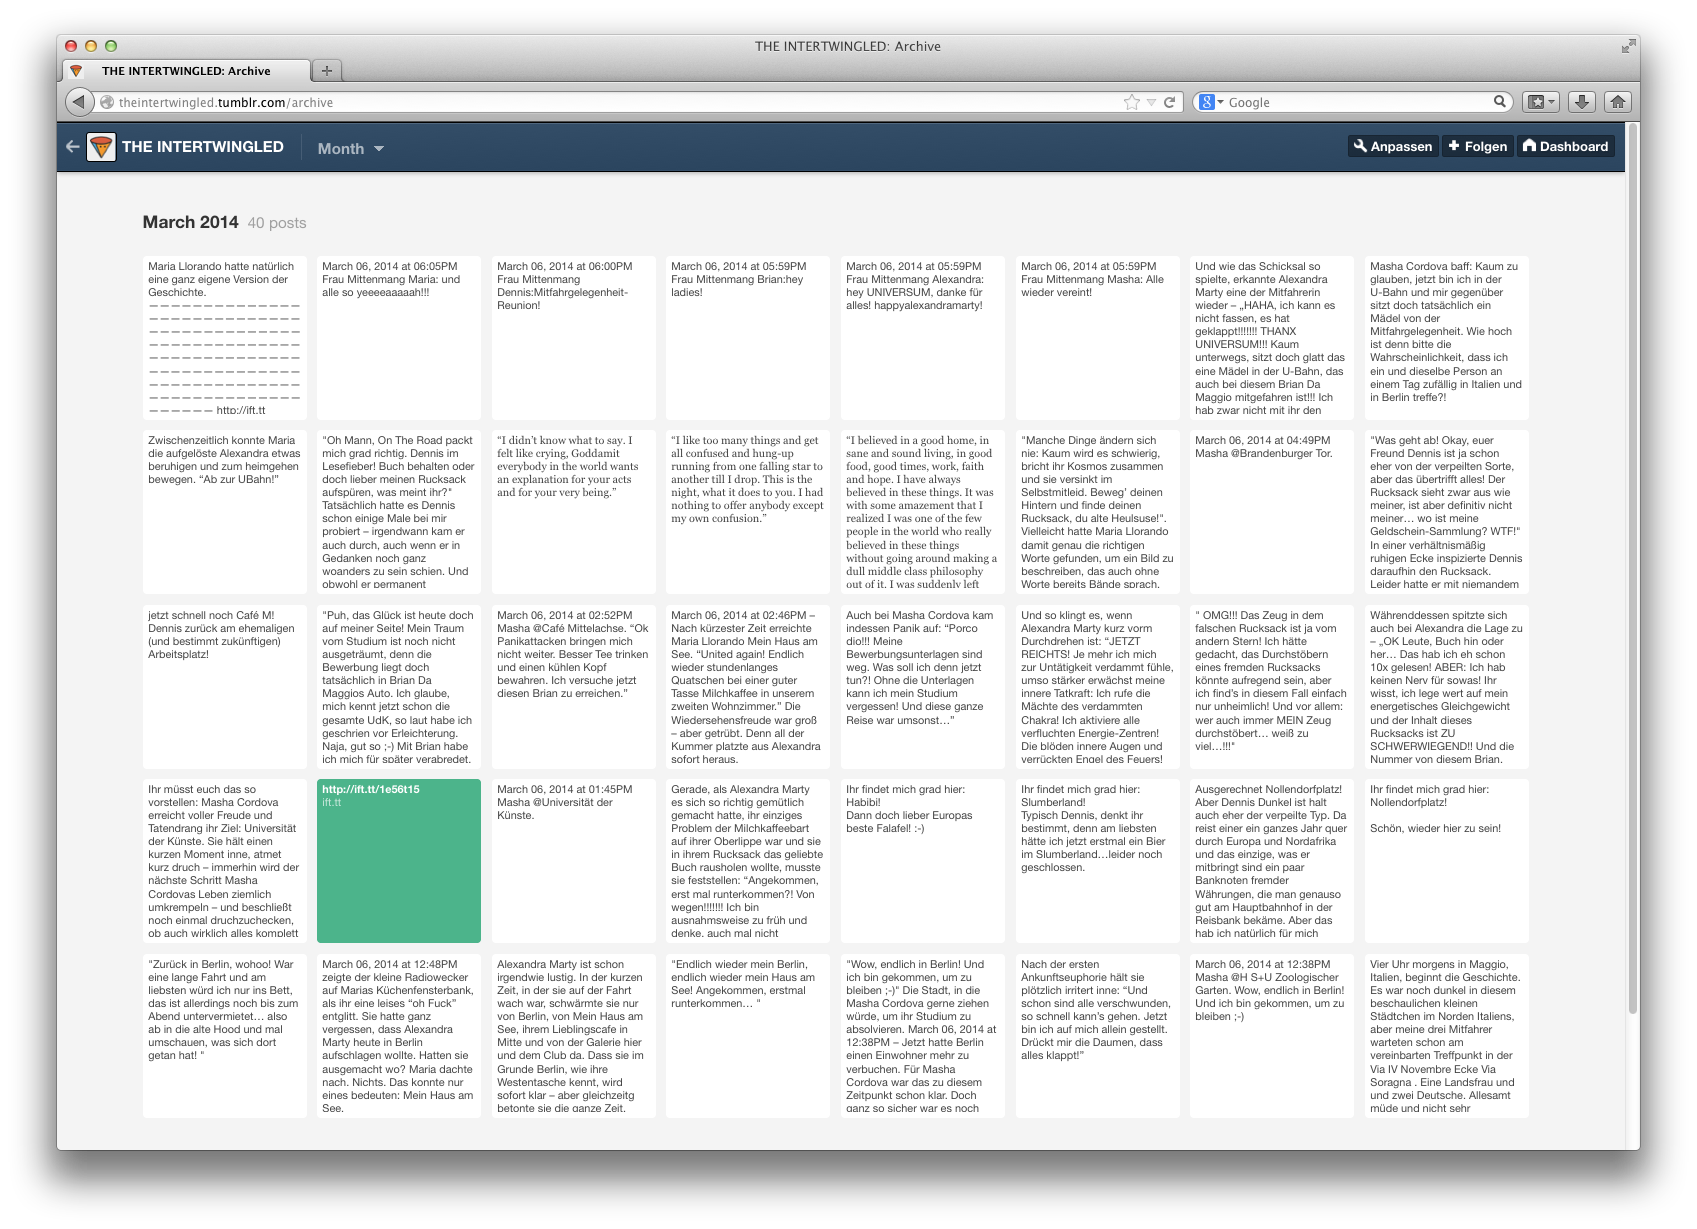
Task: Click the wrench icon on the Anpassen button
Action: click(1361, 146)
